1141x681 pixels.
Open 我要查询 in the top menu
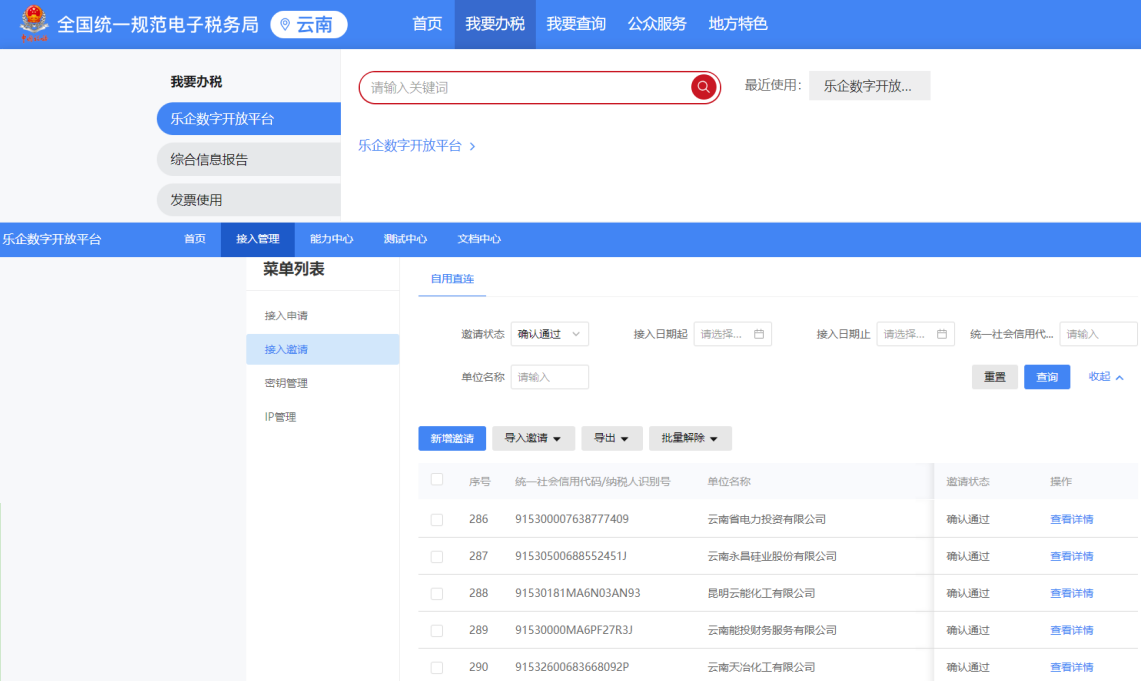click(576, 24)
